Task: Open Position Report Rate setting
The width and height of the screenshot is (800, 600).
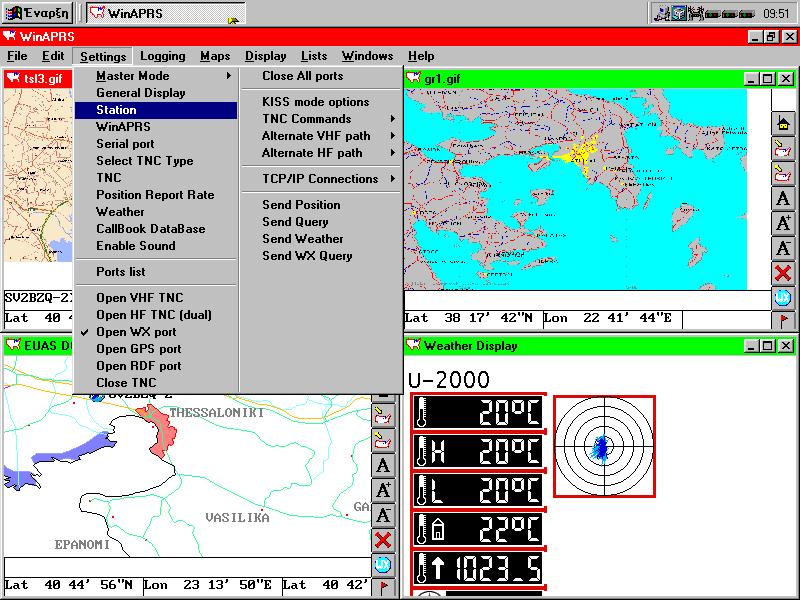Action: [x=156, y=195]
